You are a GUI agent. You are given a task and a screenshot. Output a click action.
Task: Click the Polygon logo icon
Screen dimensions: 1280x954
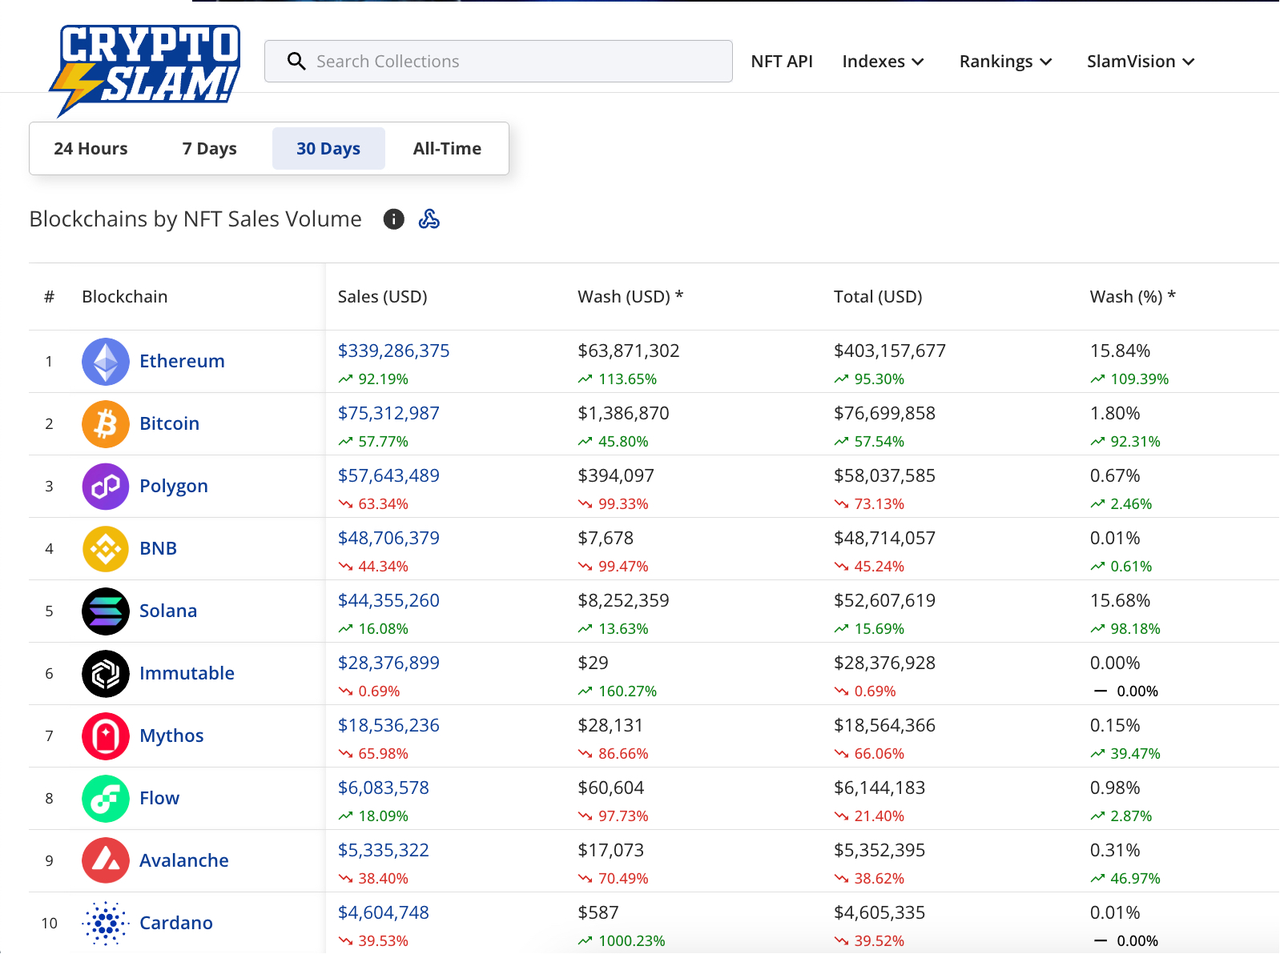click(105, 486)
